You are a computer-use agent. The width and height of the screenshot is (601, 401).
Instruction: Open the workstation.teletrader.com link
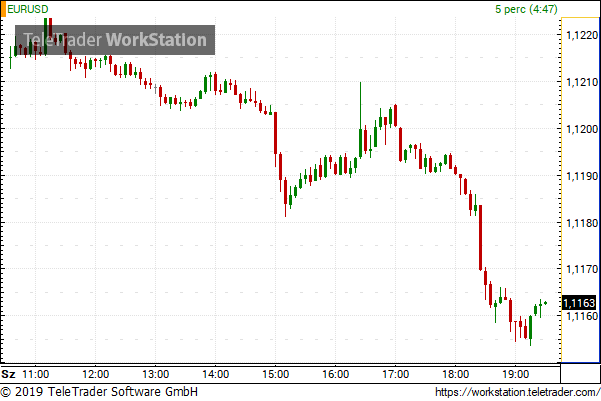coord(517,392)
